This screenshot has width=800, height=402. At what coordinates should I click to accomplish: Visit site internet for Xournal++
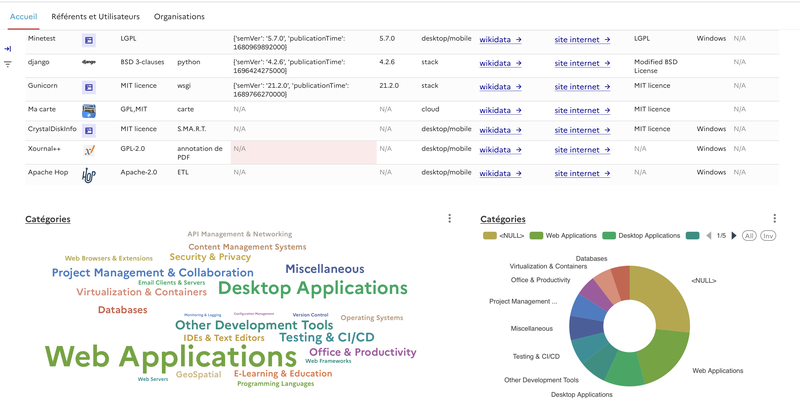[582, 150]
